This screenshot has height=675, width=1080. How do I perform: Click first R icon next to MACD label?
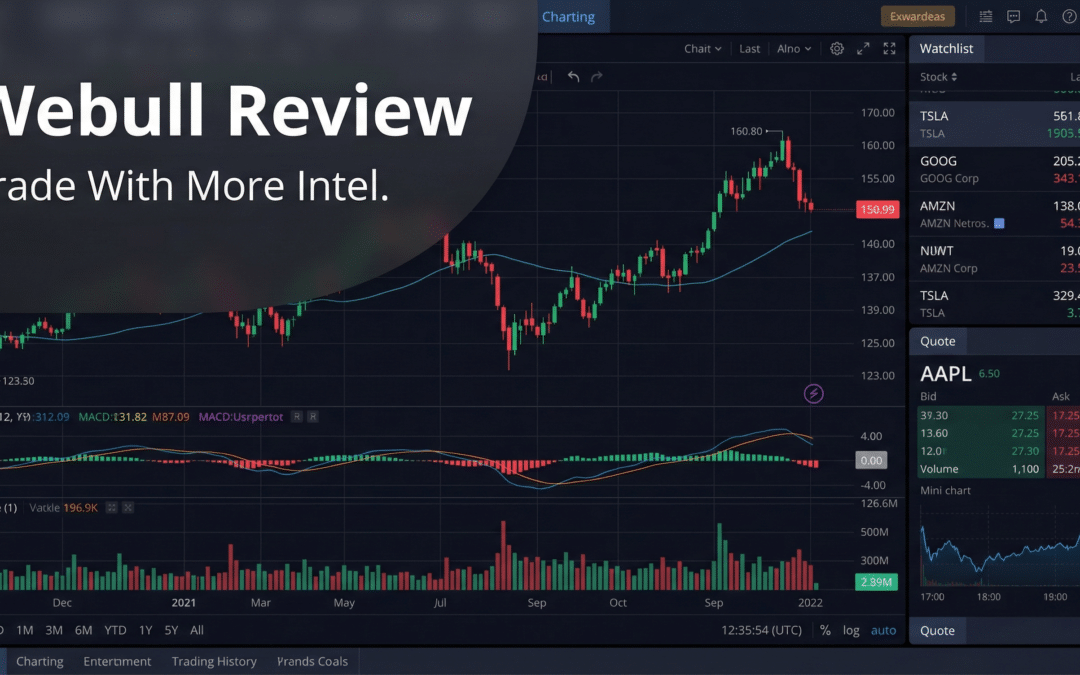tap(296, 417)
